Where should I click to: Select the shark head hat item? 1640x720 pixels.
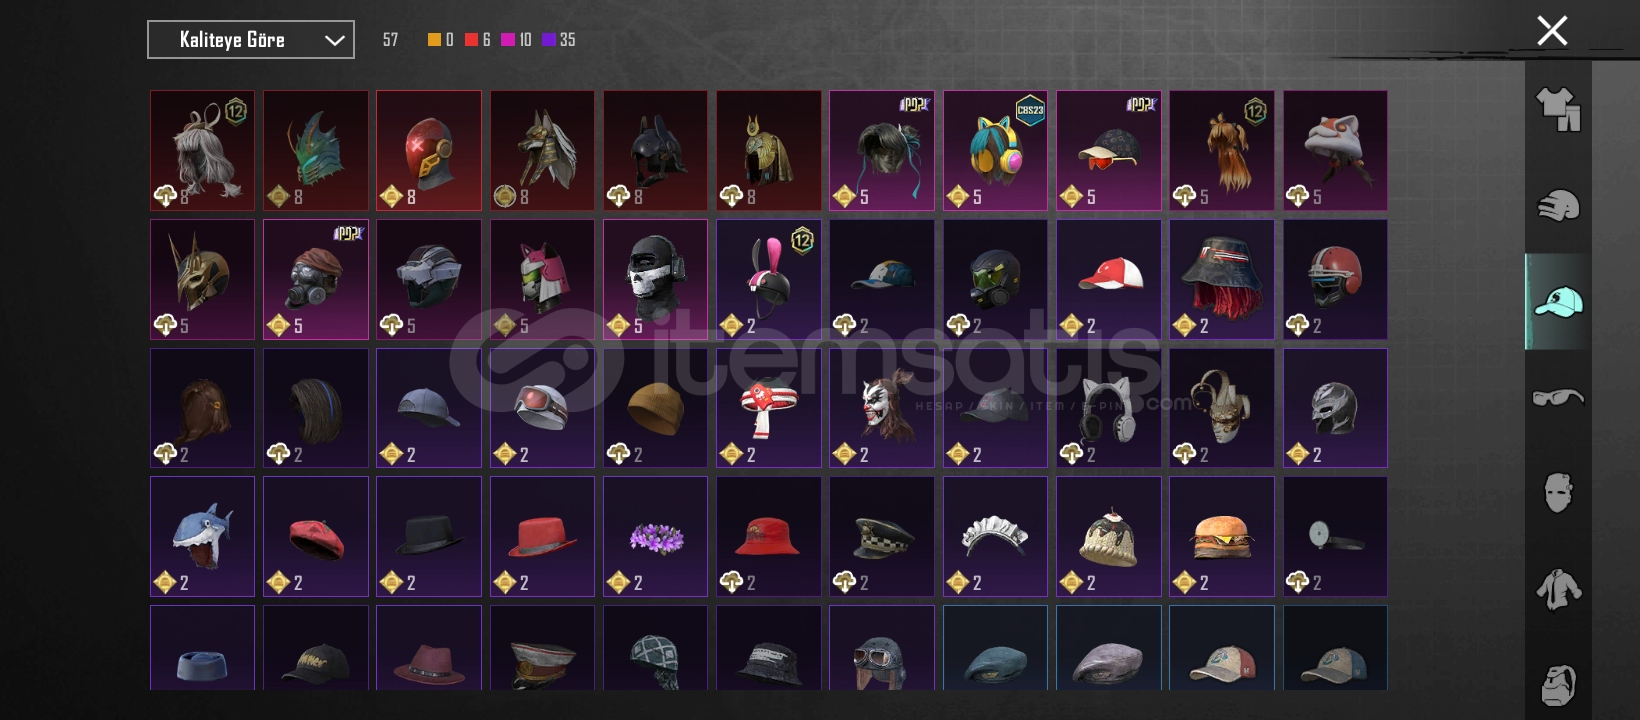click(x=203, y=536)
